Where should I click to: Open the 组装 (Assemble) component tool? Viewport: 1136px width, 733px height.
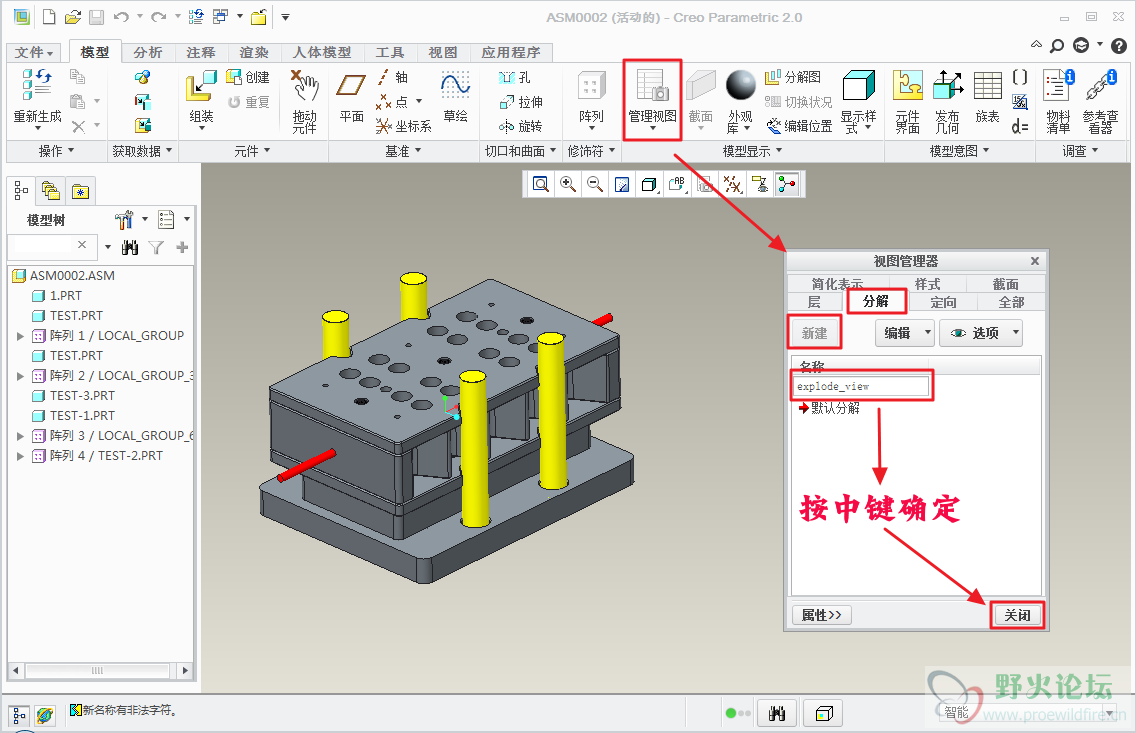[201, 97]
